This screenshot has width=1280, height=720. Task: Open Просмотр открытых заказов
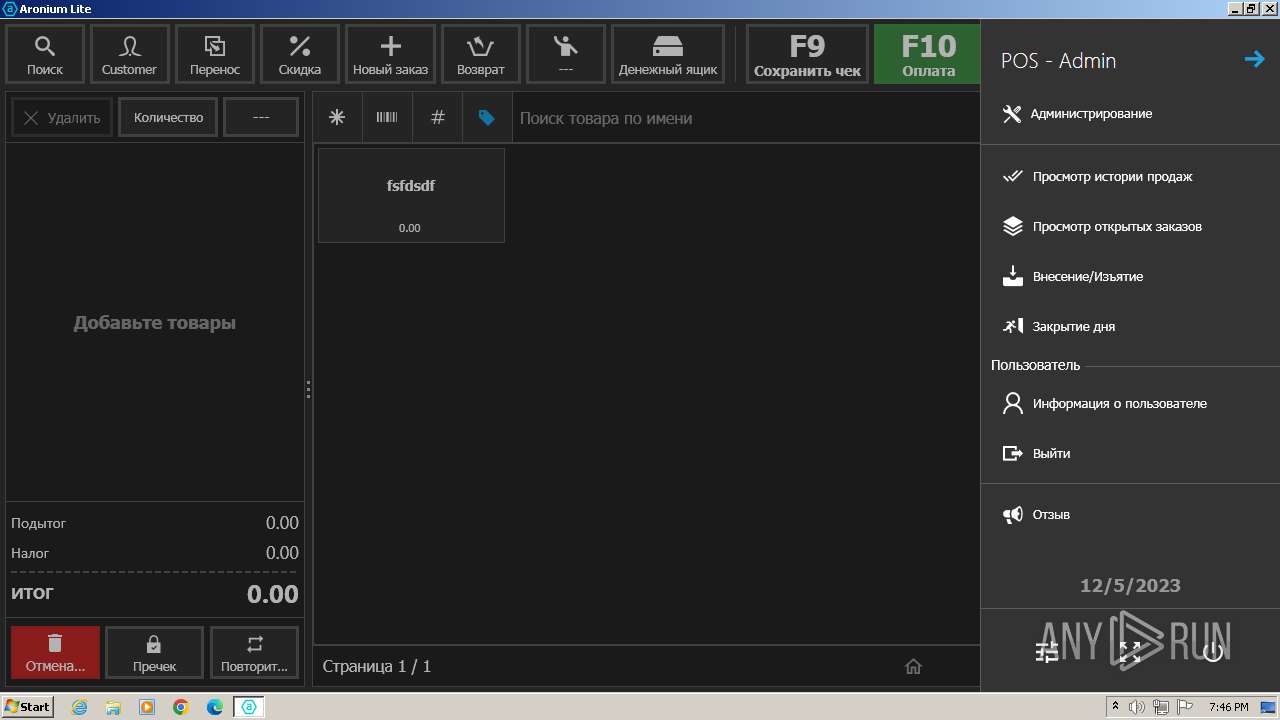pos(1130,227)
